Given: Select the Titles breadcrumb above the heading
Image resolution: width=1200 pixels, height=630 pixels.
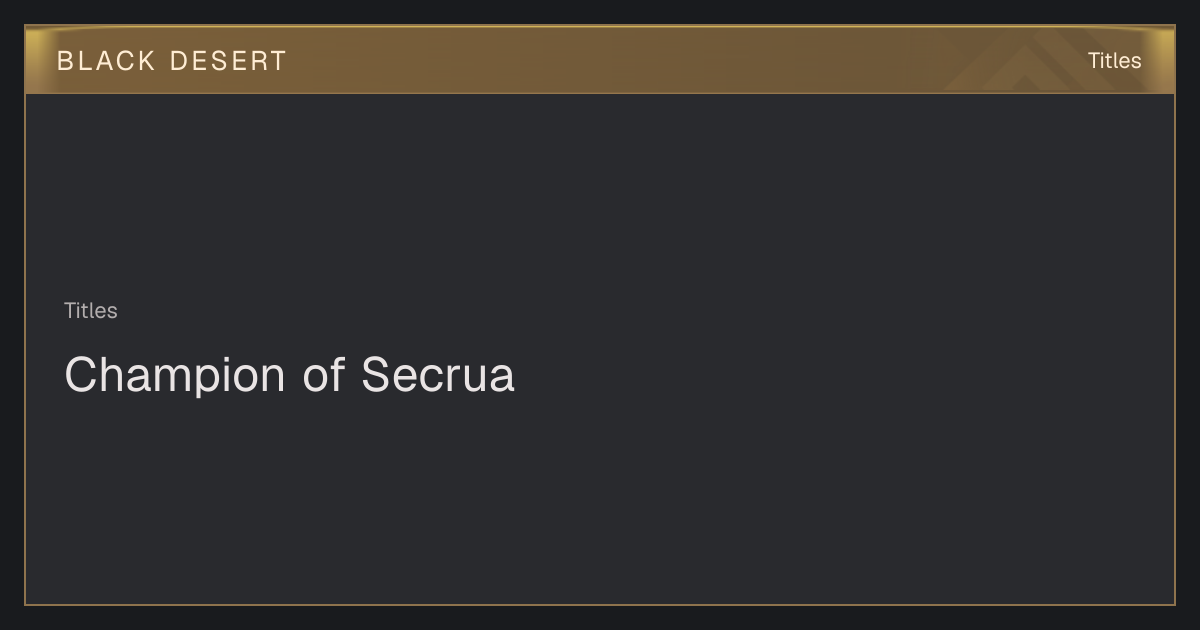Looking at the screenshot, I should point(91,311).
